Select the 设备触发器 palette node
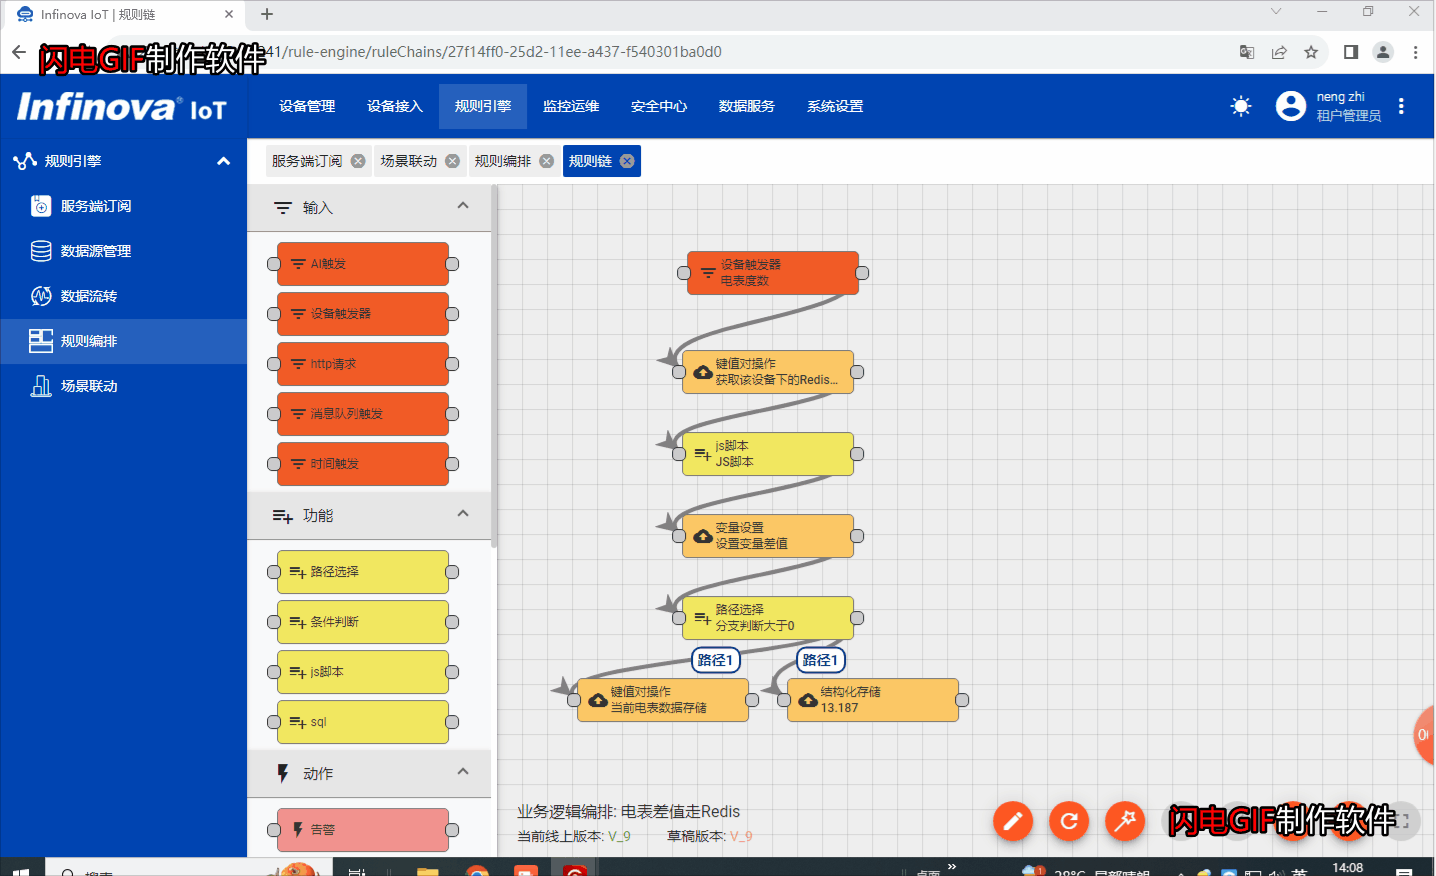The width and height of the screenshot is (1436, 876). [363, 314]
